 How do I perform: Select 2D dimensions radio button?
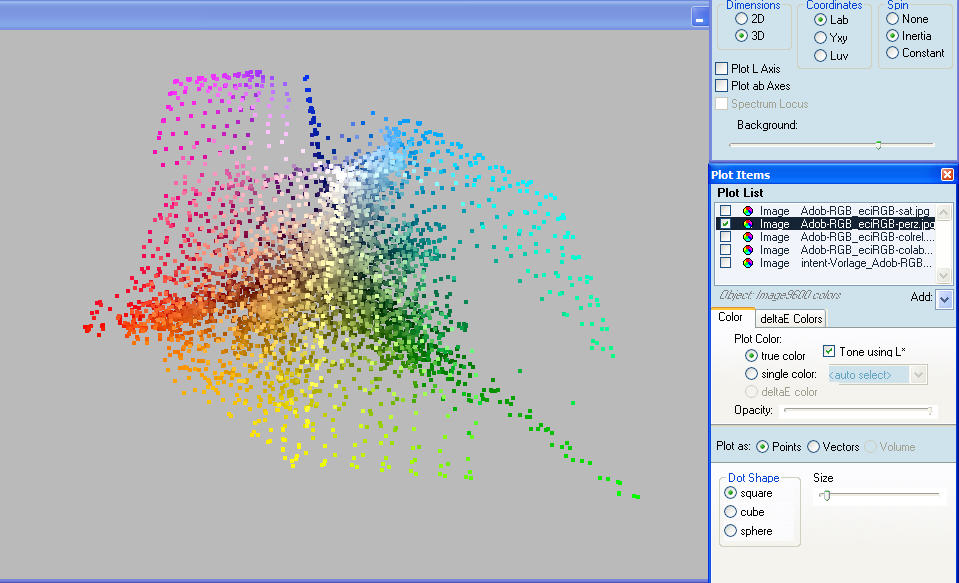coord(741,19)
